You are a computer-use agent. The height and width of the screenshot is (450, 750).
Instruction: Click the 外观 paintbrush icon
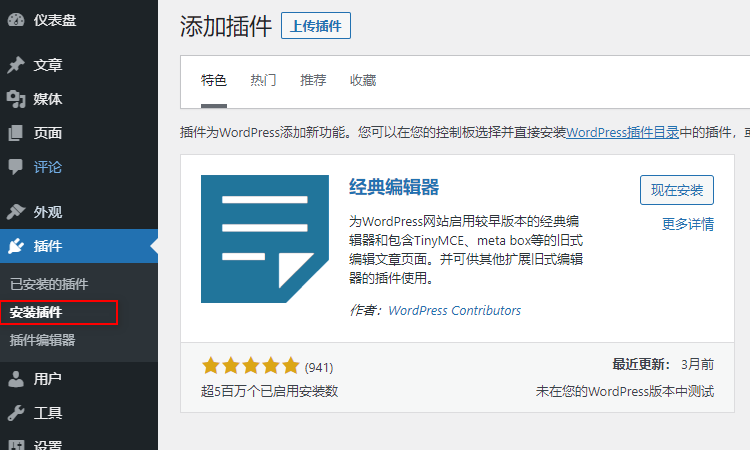(16, 212)
